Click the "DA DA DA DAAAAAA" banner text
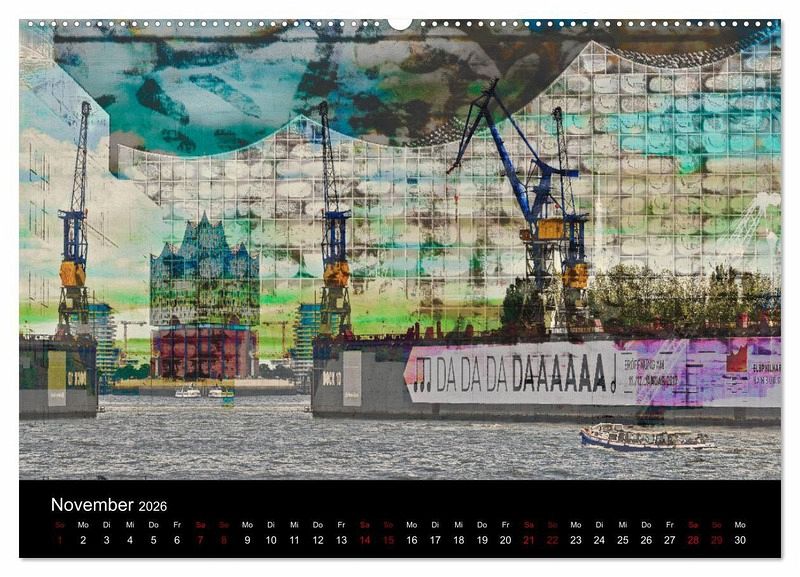 (521, 374)
